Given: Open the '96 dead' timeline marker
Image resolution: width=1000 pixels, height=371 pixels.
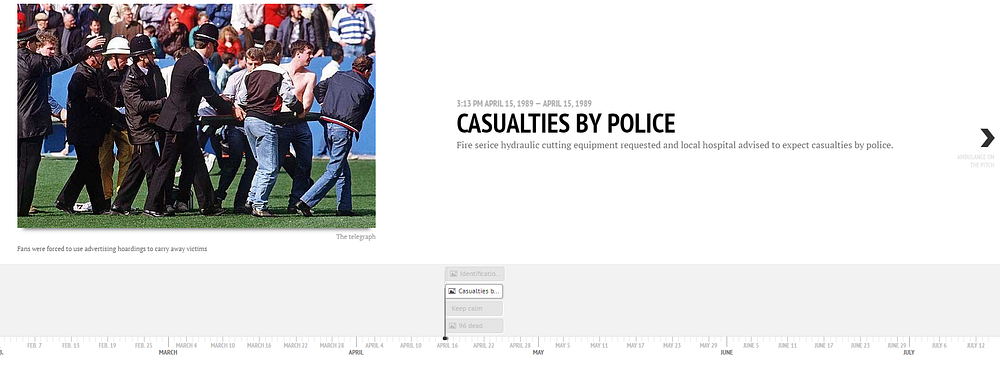Looking at the screenshot, I should 474,326.
